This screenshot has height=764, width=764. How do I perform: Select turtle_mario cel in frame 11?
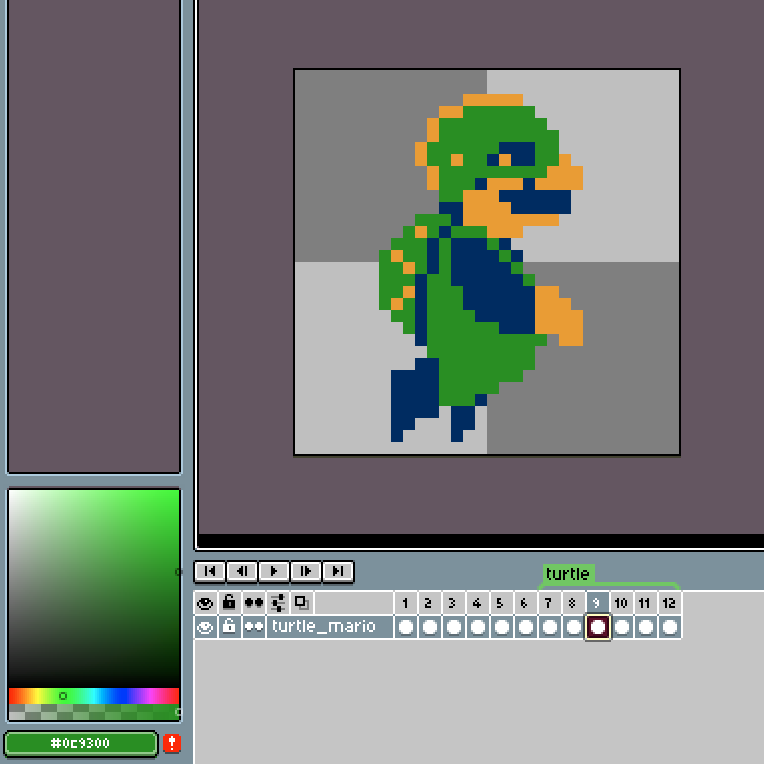click(x=645, y=627)
